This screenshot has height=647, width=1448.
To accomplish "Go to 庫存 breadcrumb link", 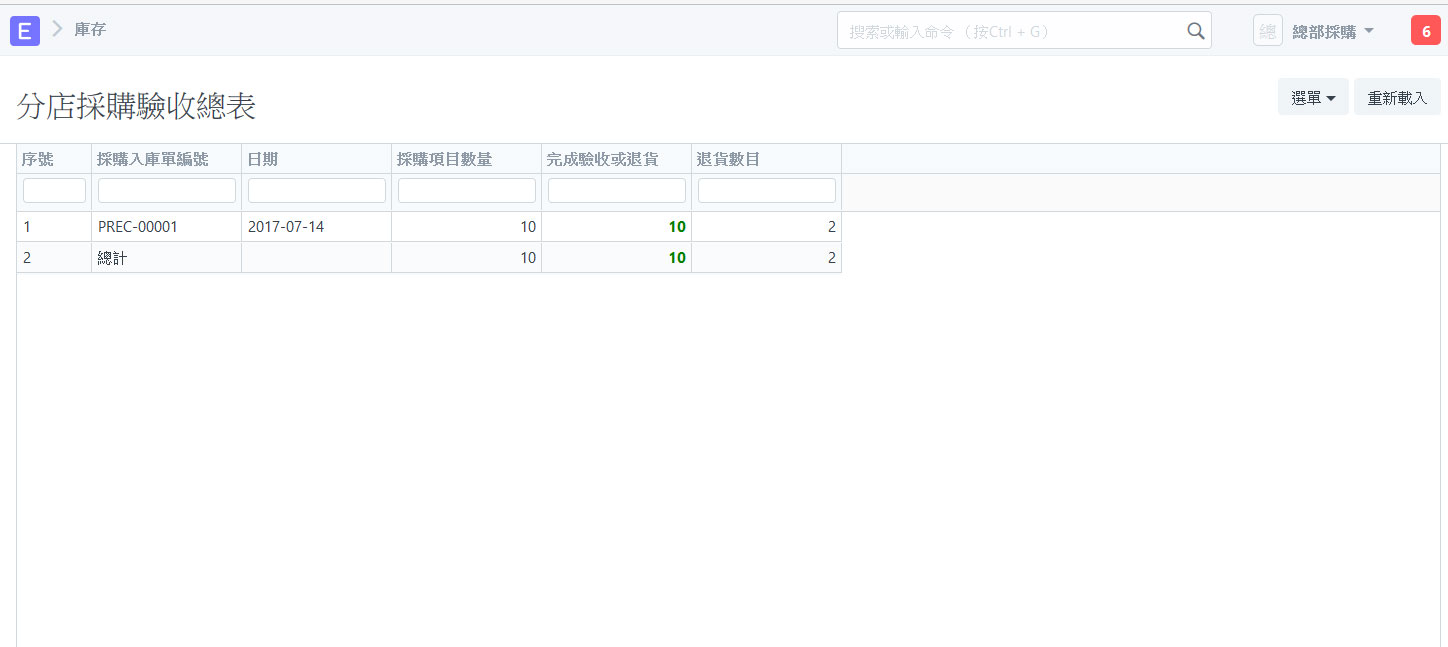I will click(90, 30).
